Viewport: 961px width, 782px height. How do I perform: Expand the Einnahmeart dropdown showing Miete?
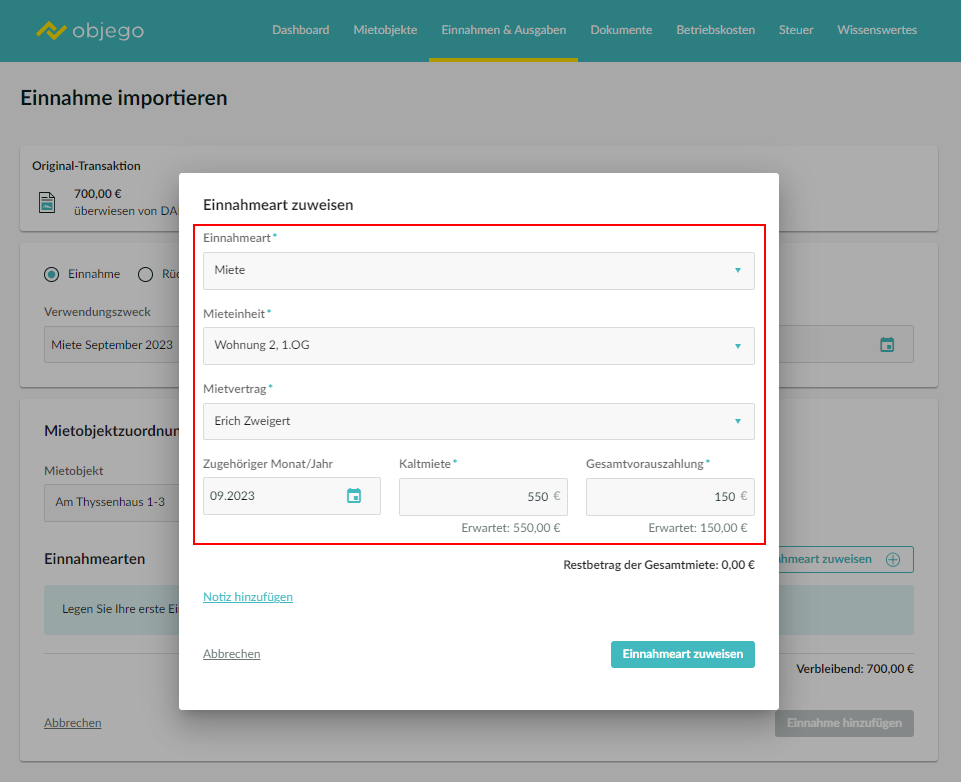(478, 270)
